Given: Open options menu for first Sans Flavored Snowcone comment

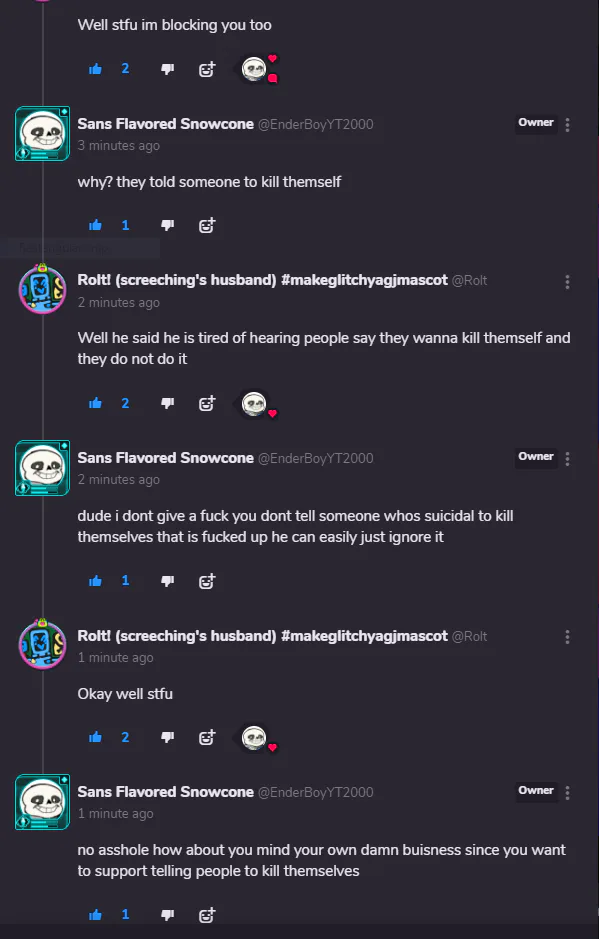Looking at the screenshot, I should pos(567,125).
